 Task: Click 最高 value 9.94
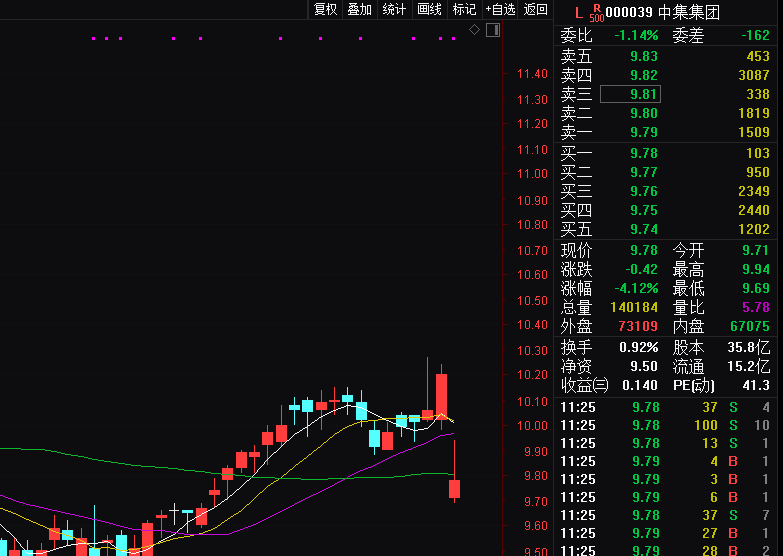756,269
